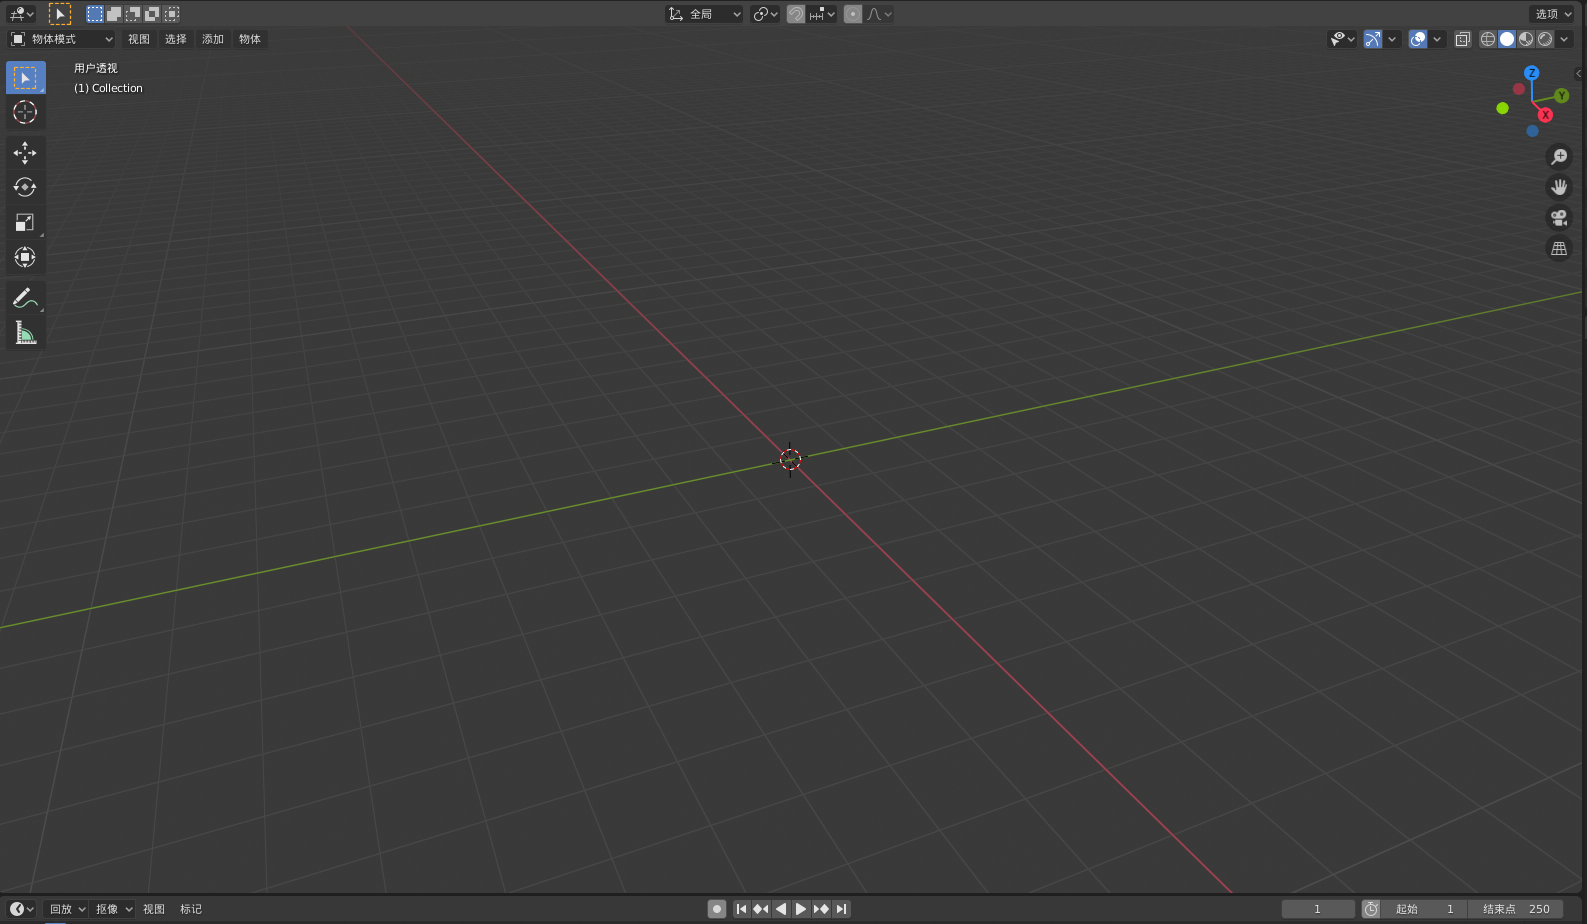
Task: Toggle use preview range clock icon
Action: point(1371,909)
